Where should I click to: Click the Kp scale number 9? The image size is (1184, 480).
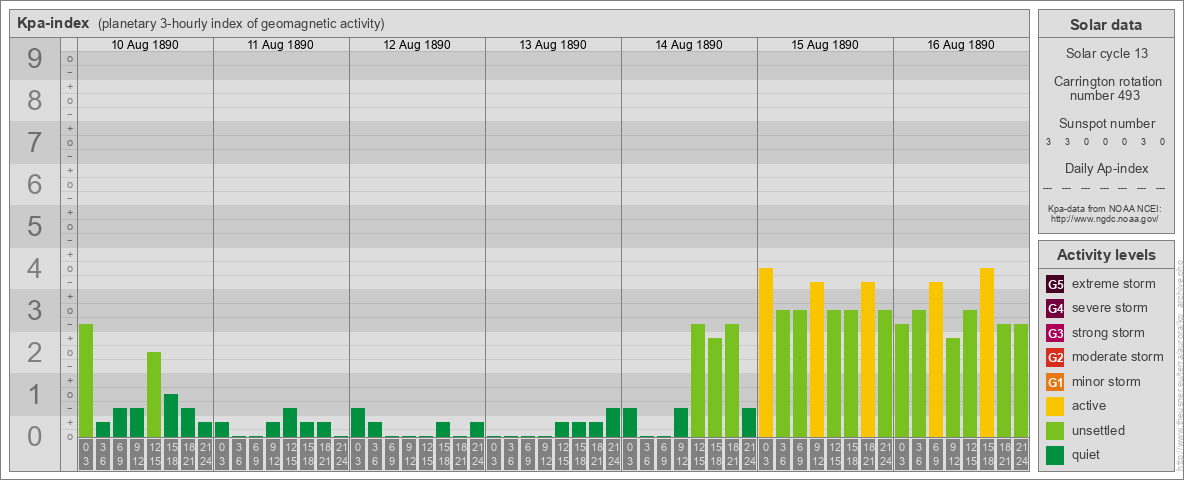point(35,59)
